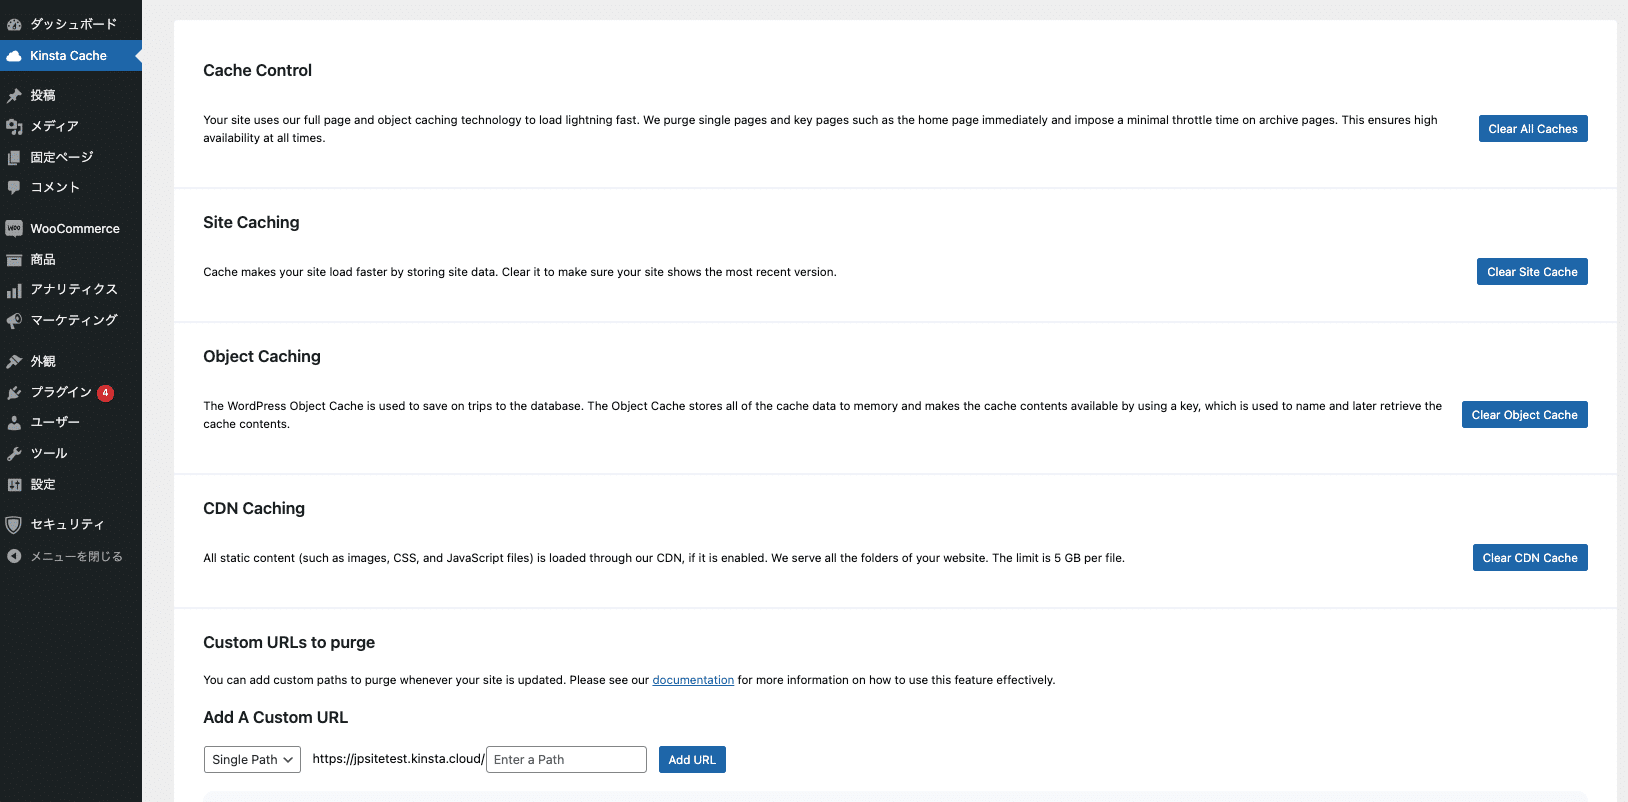The height and width of the screenshot is (802, 1628).
Task: Click the paintbrush icon beside 外観
Action: (x=14, y=361)
